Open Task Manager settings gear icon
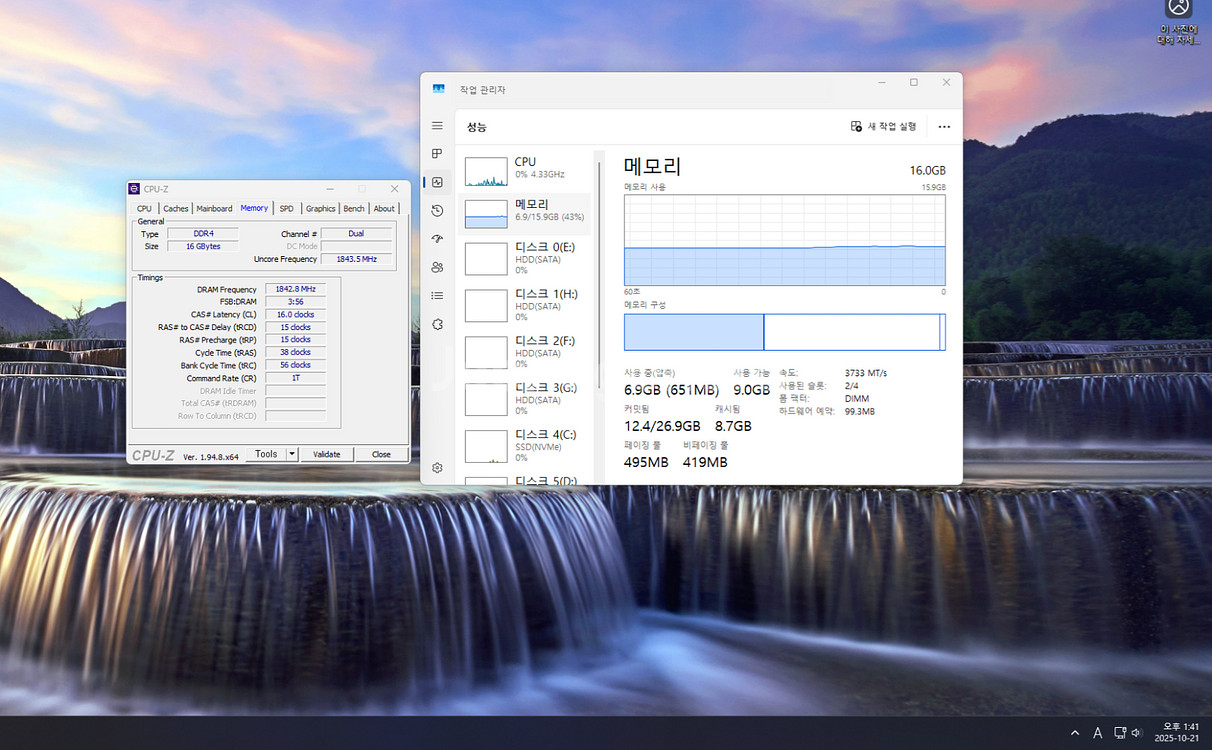This screenshot has height=750, width=1212. point(437,468)
